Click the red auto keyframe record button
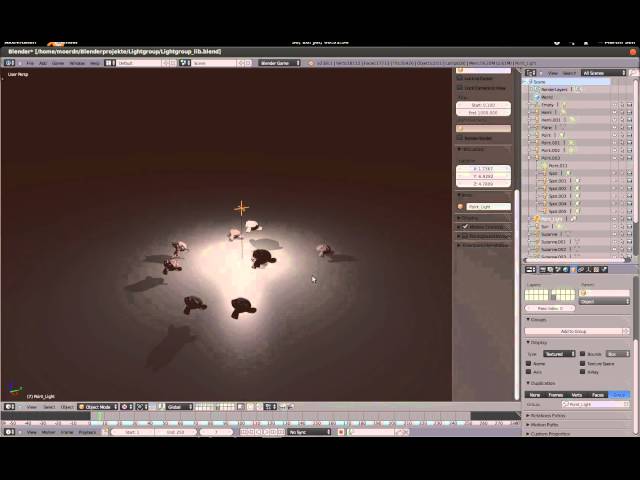The width and height of the screenshot is (640, 480). click(341, 432)
